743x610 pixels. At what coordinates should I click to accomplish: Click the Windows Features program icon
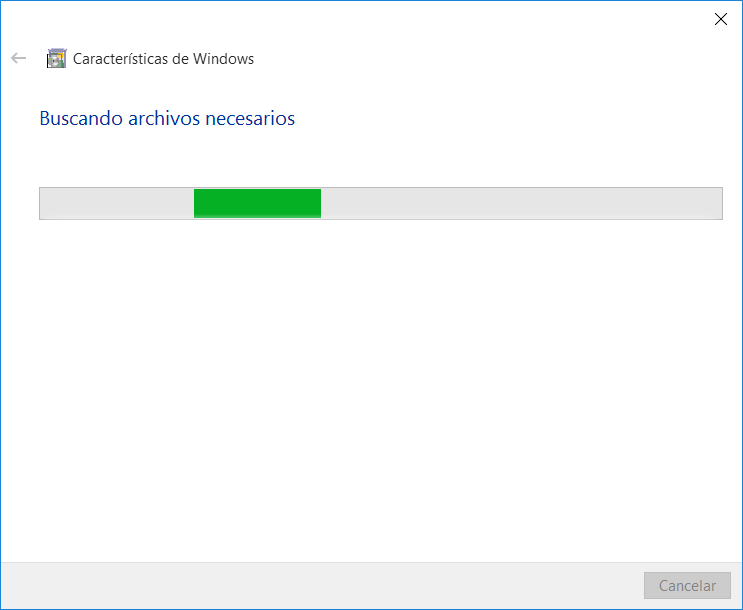tap(56, 58)
